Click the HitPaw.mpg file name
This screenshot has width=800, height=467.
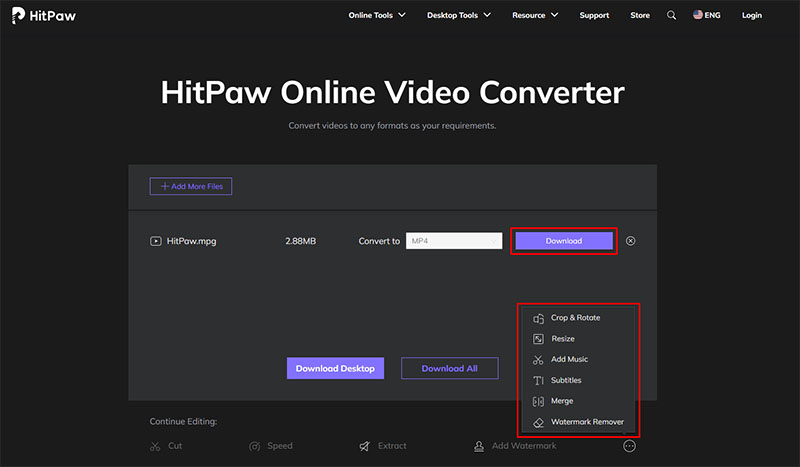click(191, 241)
